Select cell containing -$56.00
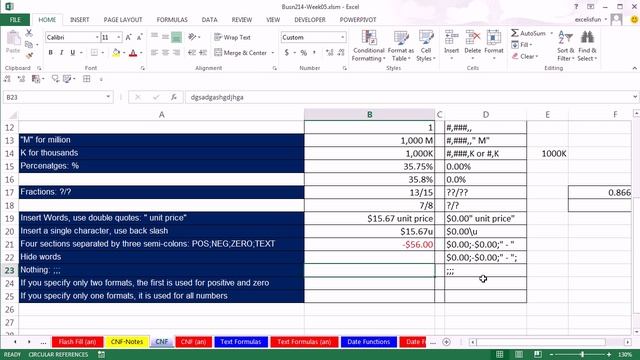Viewport: 640px width, 360px height. 369,244
